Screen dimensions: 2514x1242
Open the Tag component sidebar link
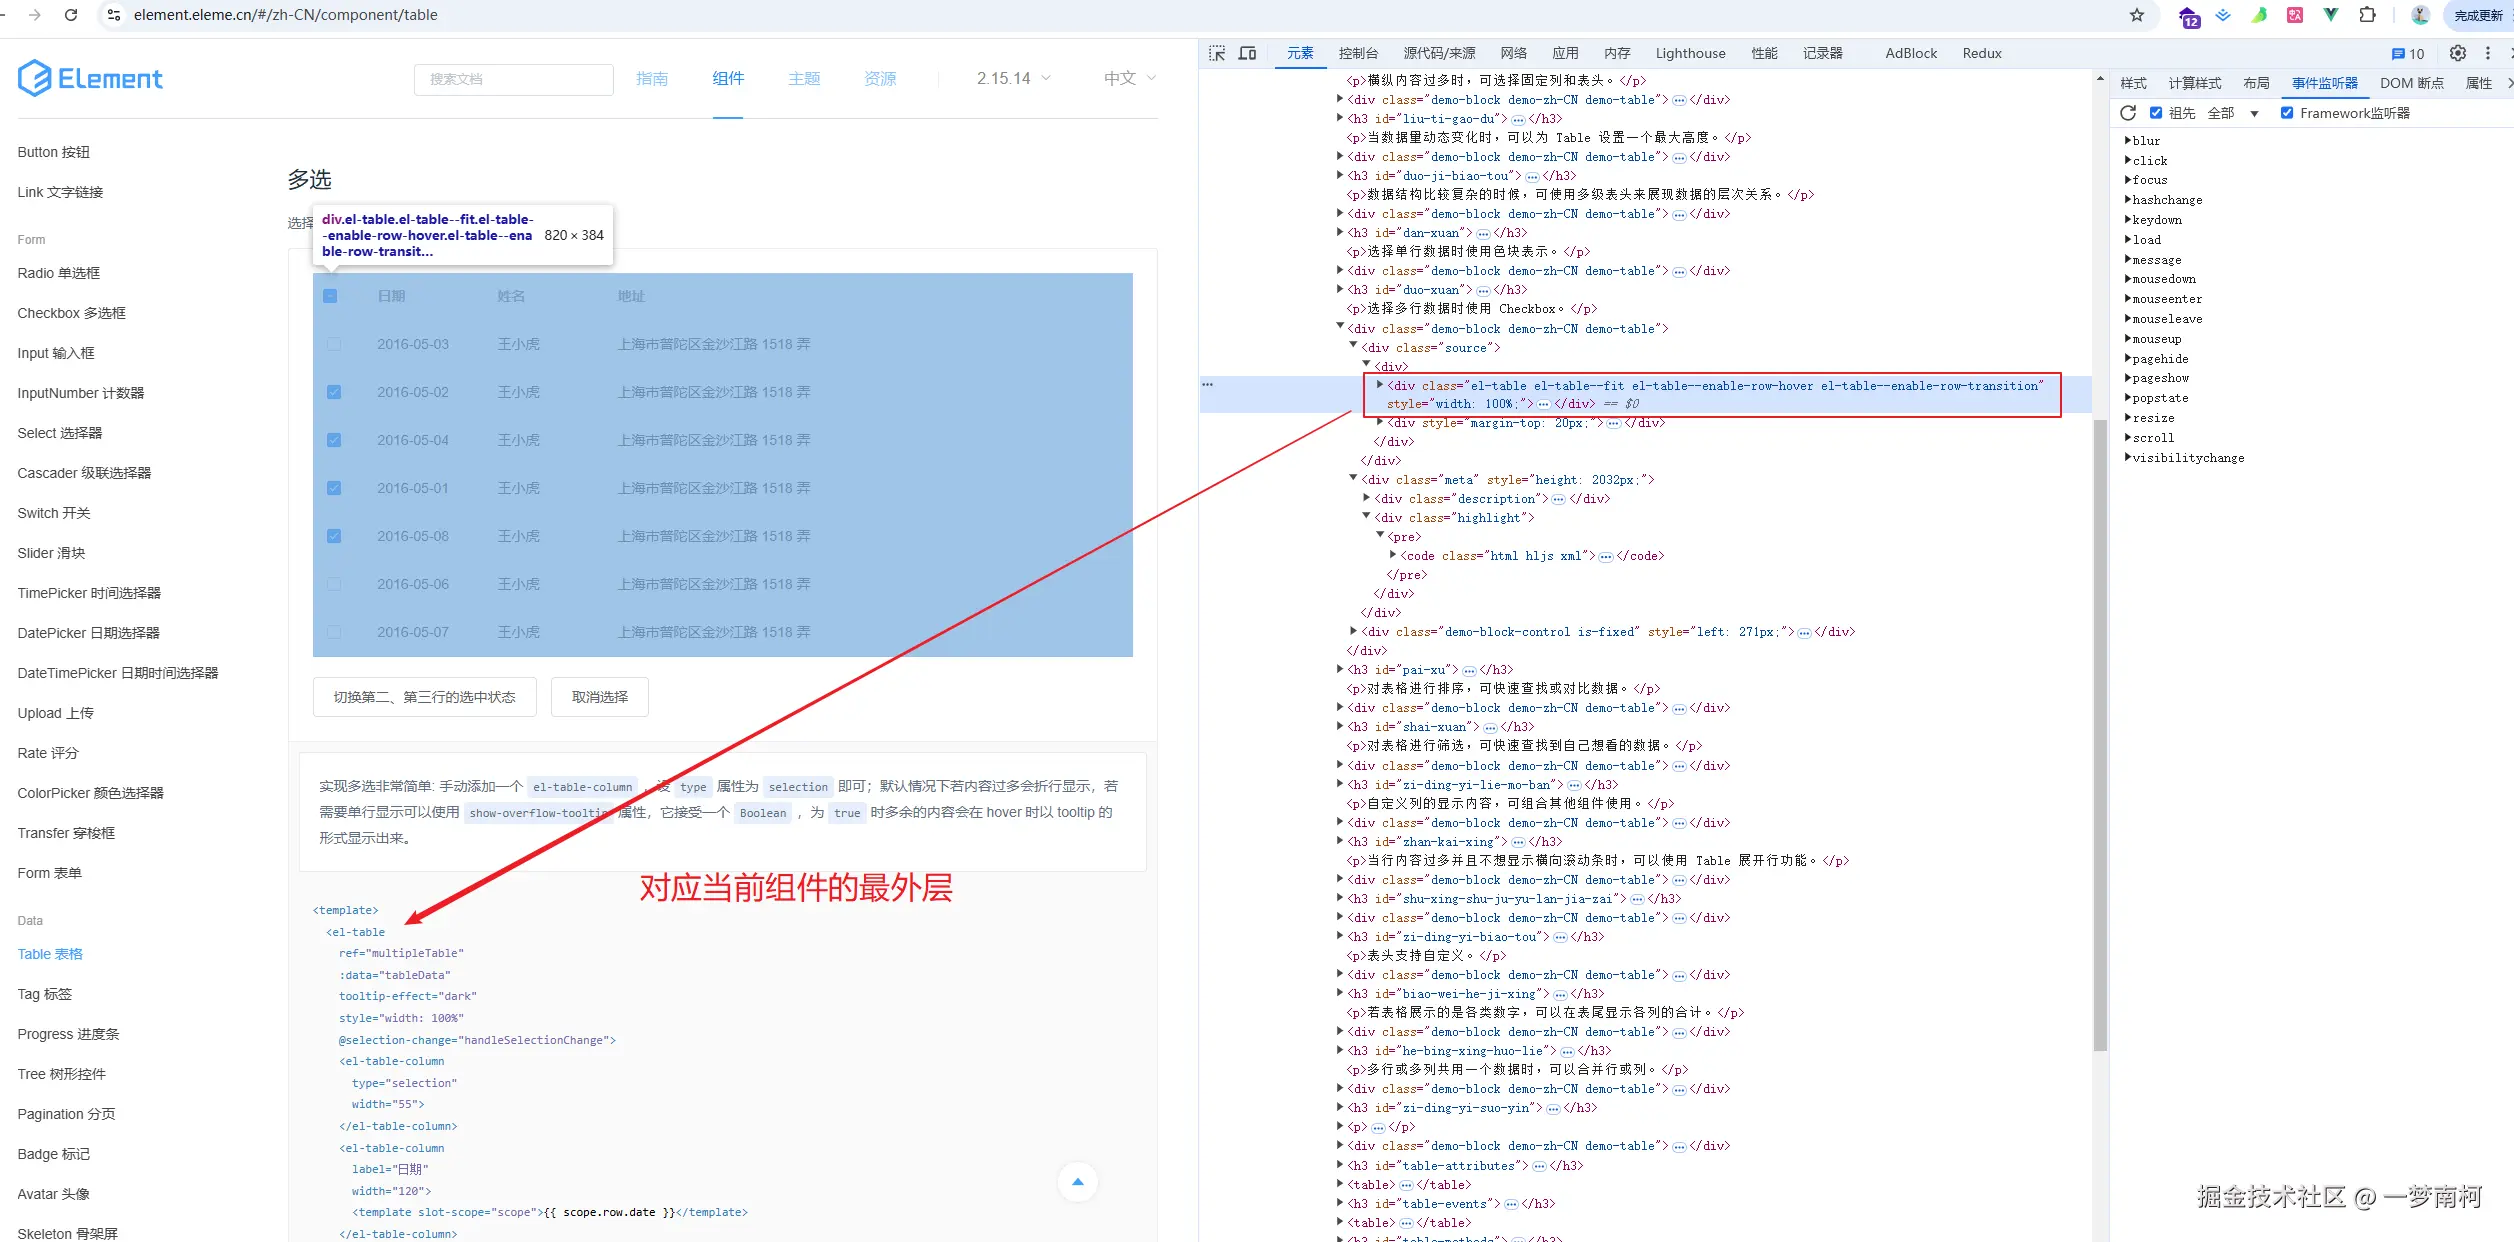click(x=45, y=994)
